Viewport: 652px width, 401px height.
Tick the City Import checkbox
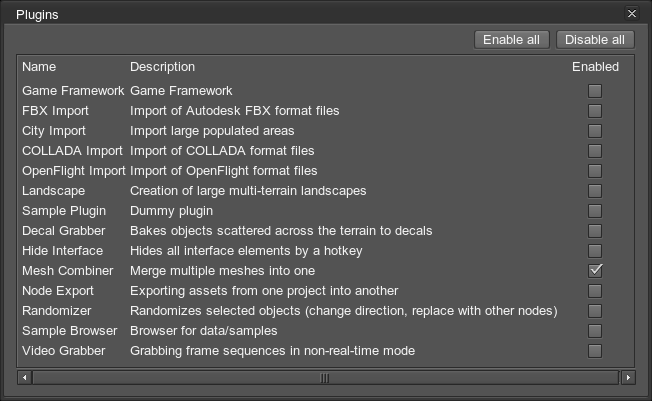pos(595,131)
